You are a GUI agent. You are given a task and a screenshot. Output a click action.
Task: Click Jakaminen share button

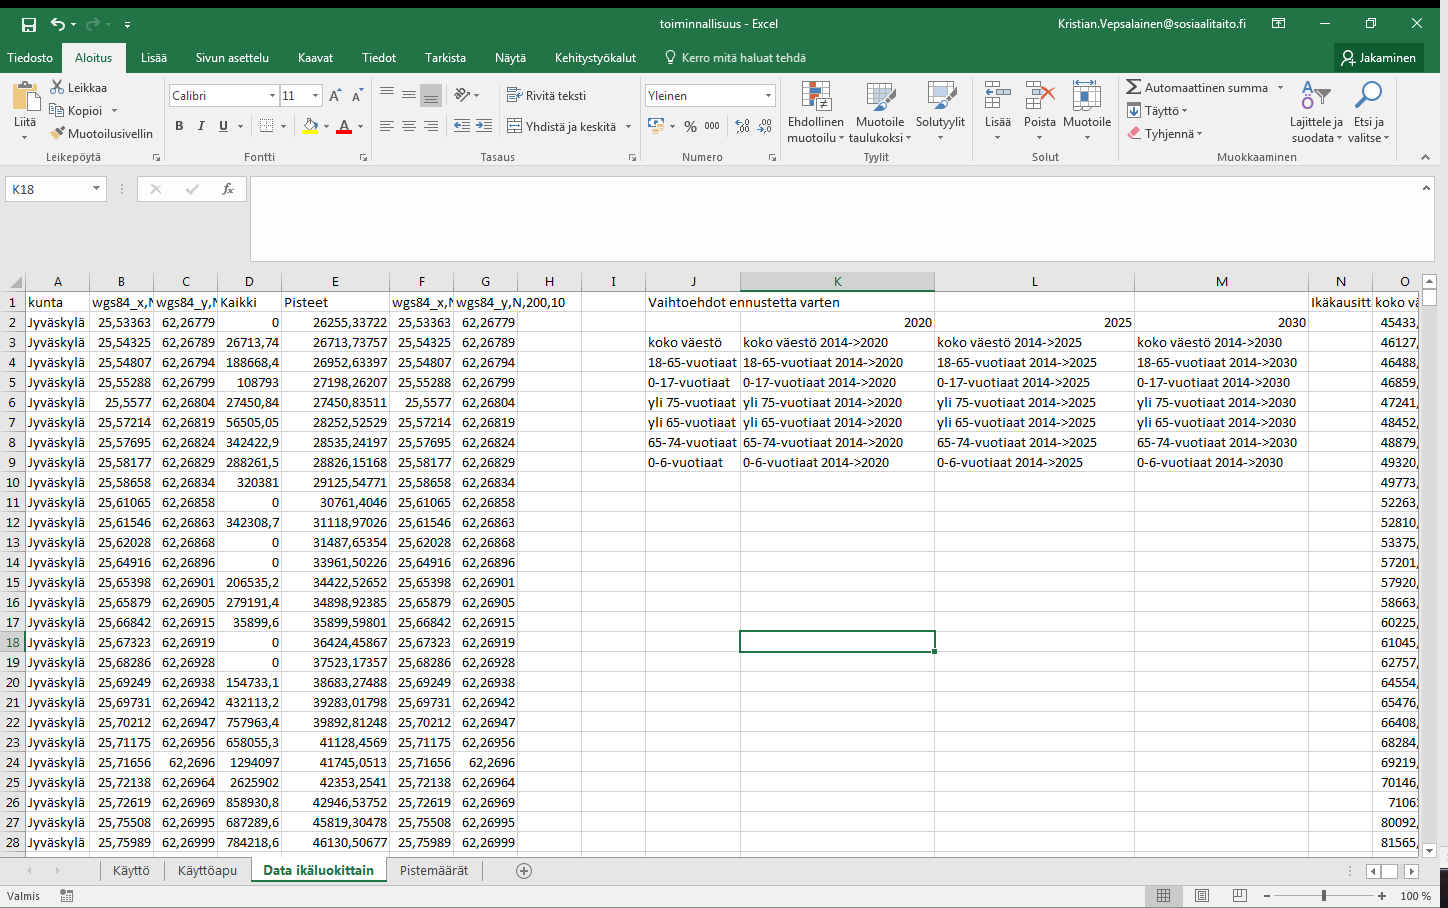click(x=1379, y=58)
